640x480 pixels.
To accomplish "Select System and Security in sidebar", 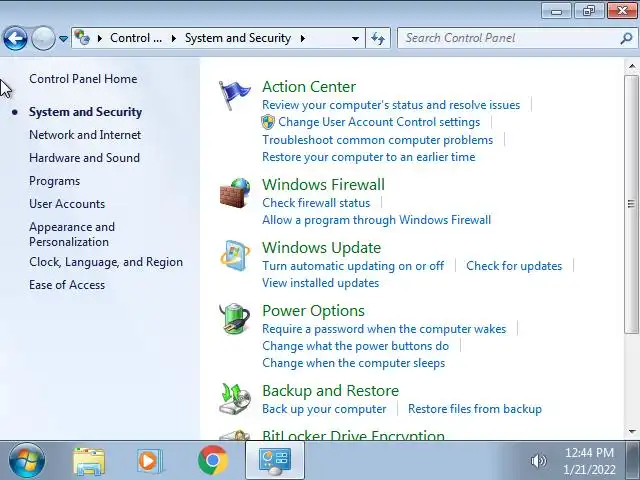I will pos(85,112).
